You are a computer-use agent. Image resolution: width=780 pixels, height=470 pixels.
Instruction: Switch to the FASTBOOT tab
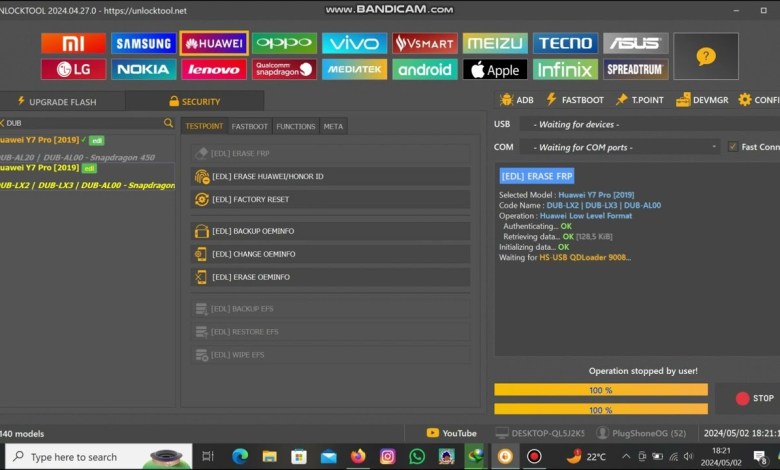(249, 126)
